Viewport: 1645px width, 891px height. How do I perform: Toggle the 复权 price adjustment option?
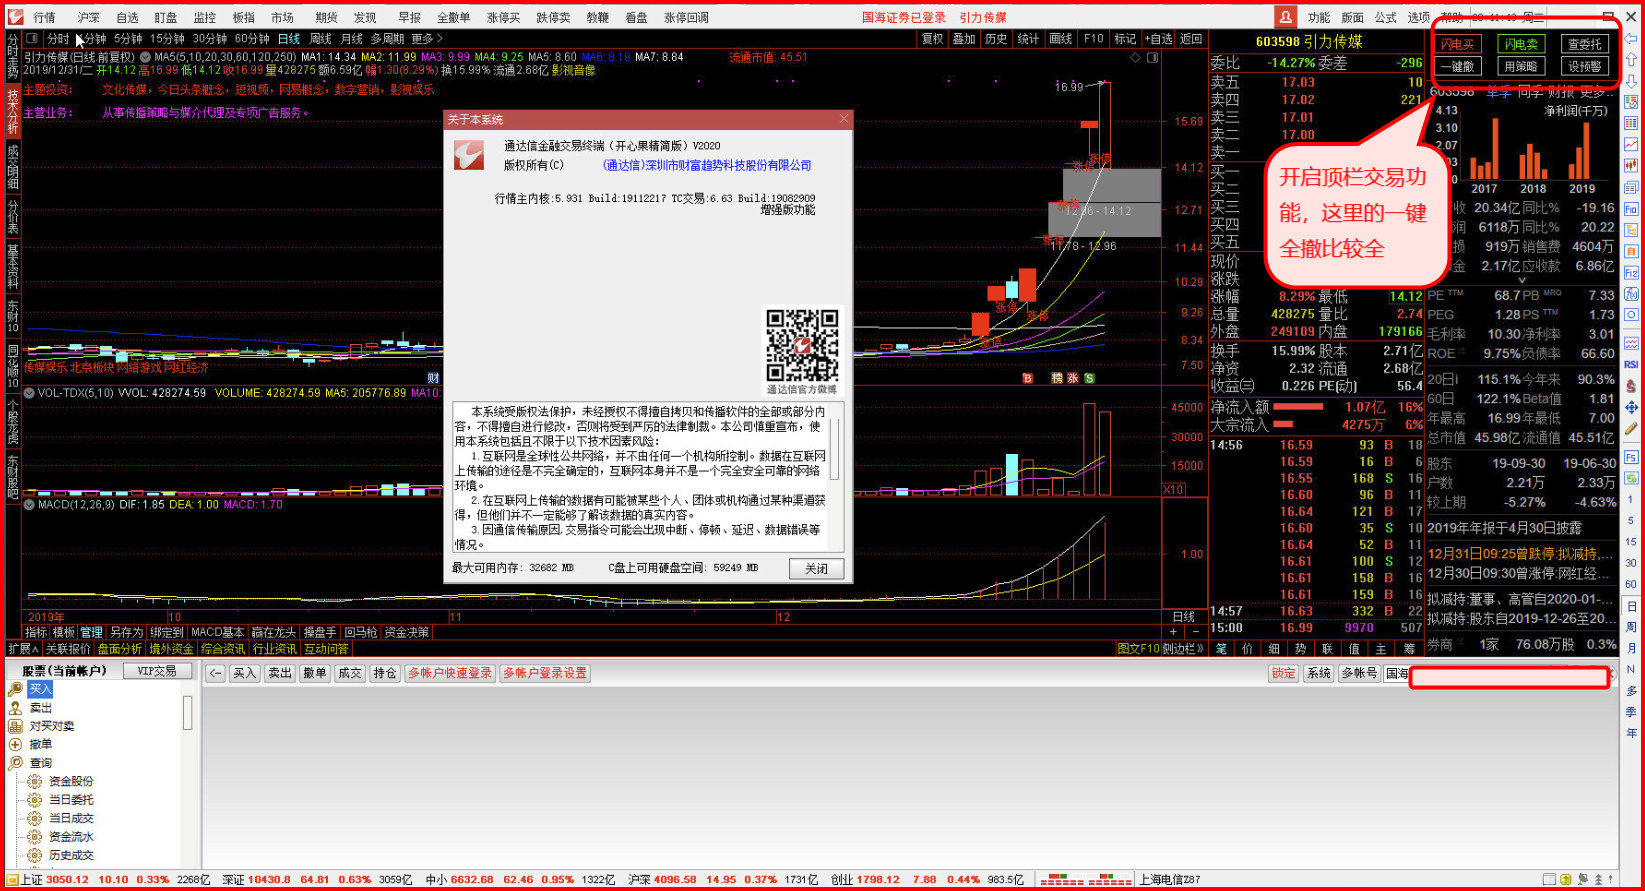tap(932, 39)
